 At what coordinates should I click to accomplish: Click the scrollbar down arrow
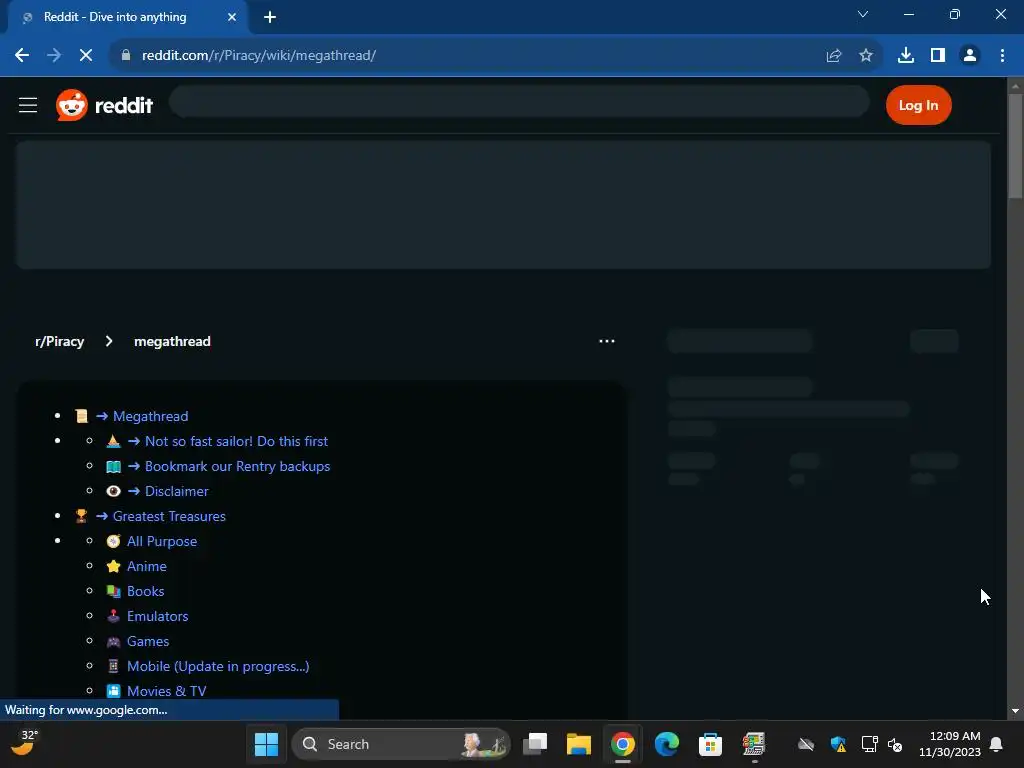tap(1015, 711)
